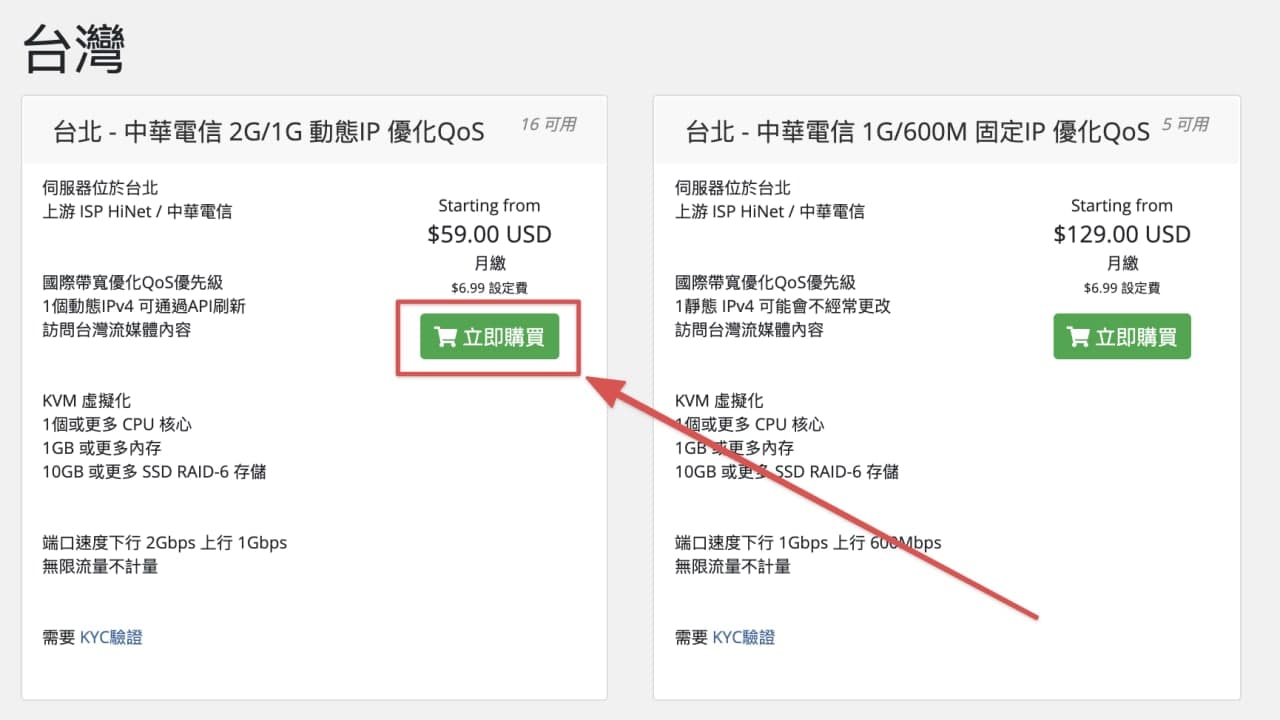Click the cart icon in the fixed IP plan's buy button

[x=1078, y=337]
